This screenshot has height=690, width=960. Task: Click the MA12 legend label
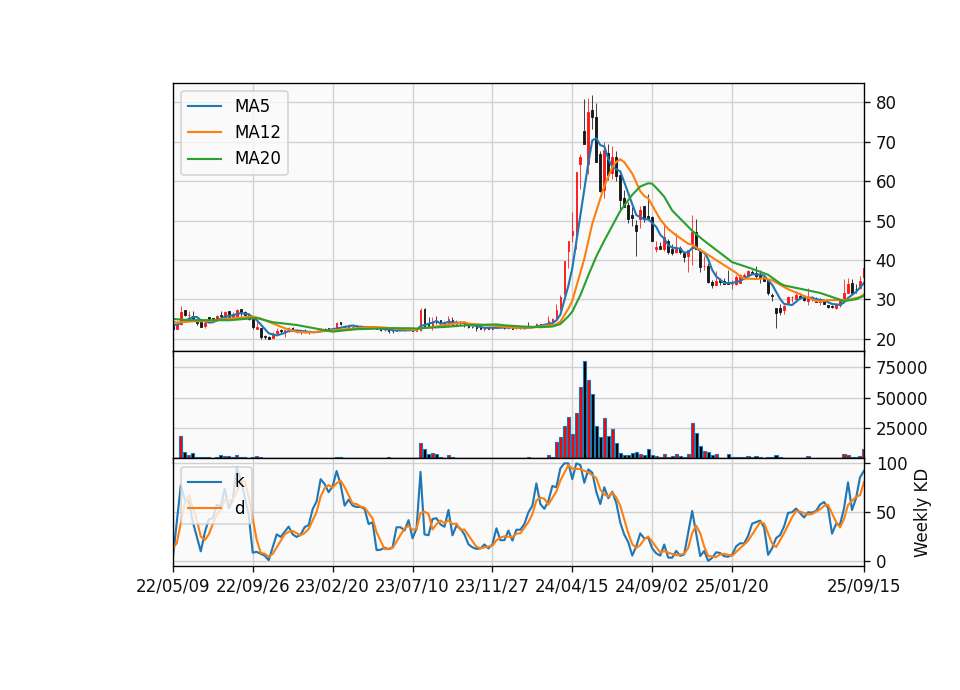tap(257, 132)
